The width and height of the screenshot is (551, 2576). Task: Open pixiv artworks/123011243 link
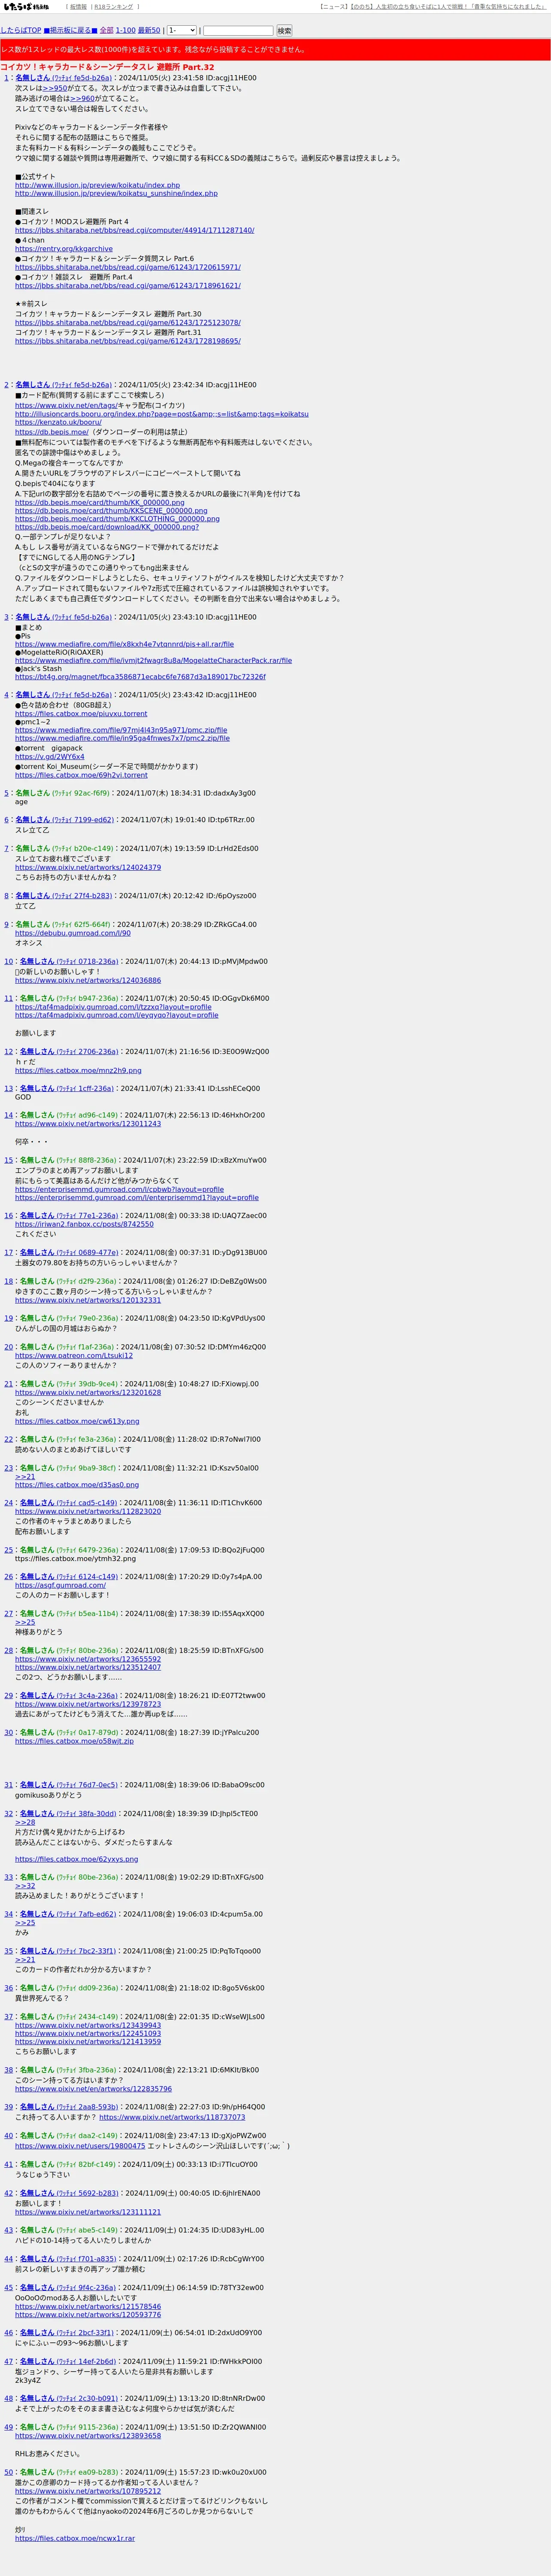point(88,1123)
